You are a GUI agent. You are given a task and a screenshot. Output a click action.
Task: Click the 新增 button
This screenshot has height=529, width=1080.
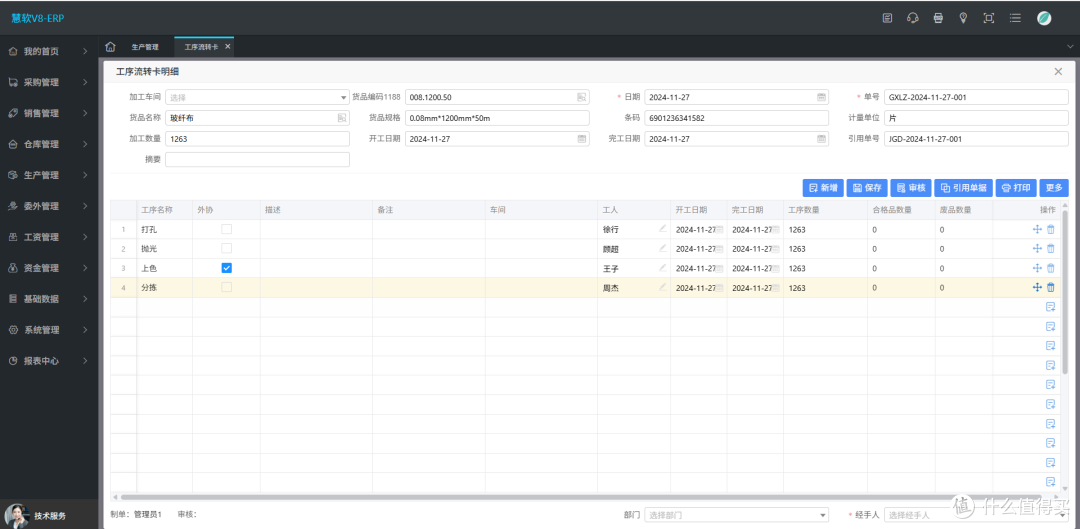pyautogui.click(x=823, y=187)
